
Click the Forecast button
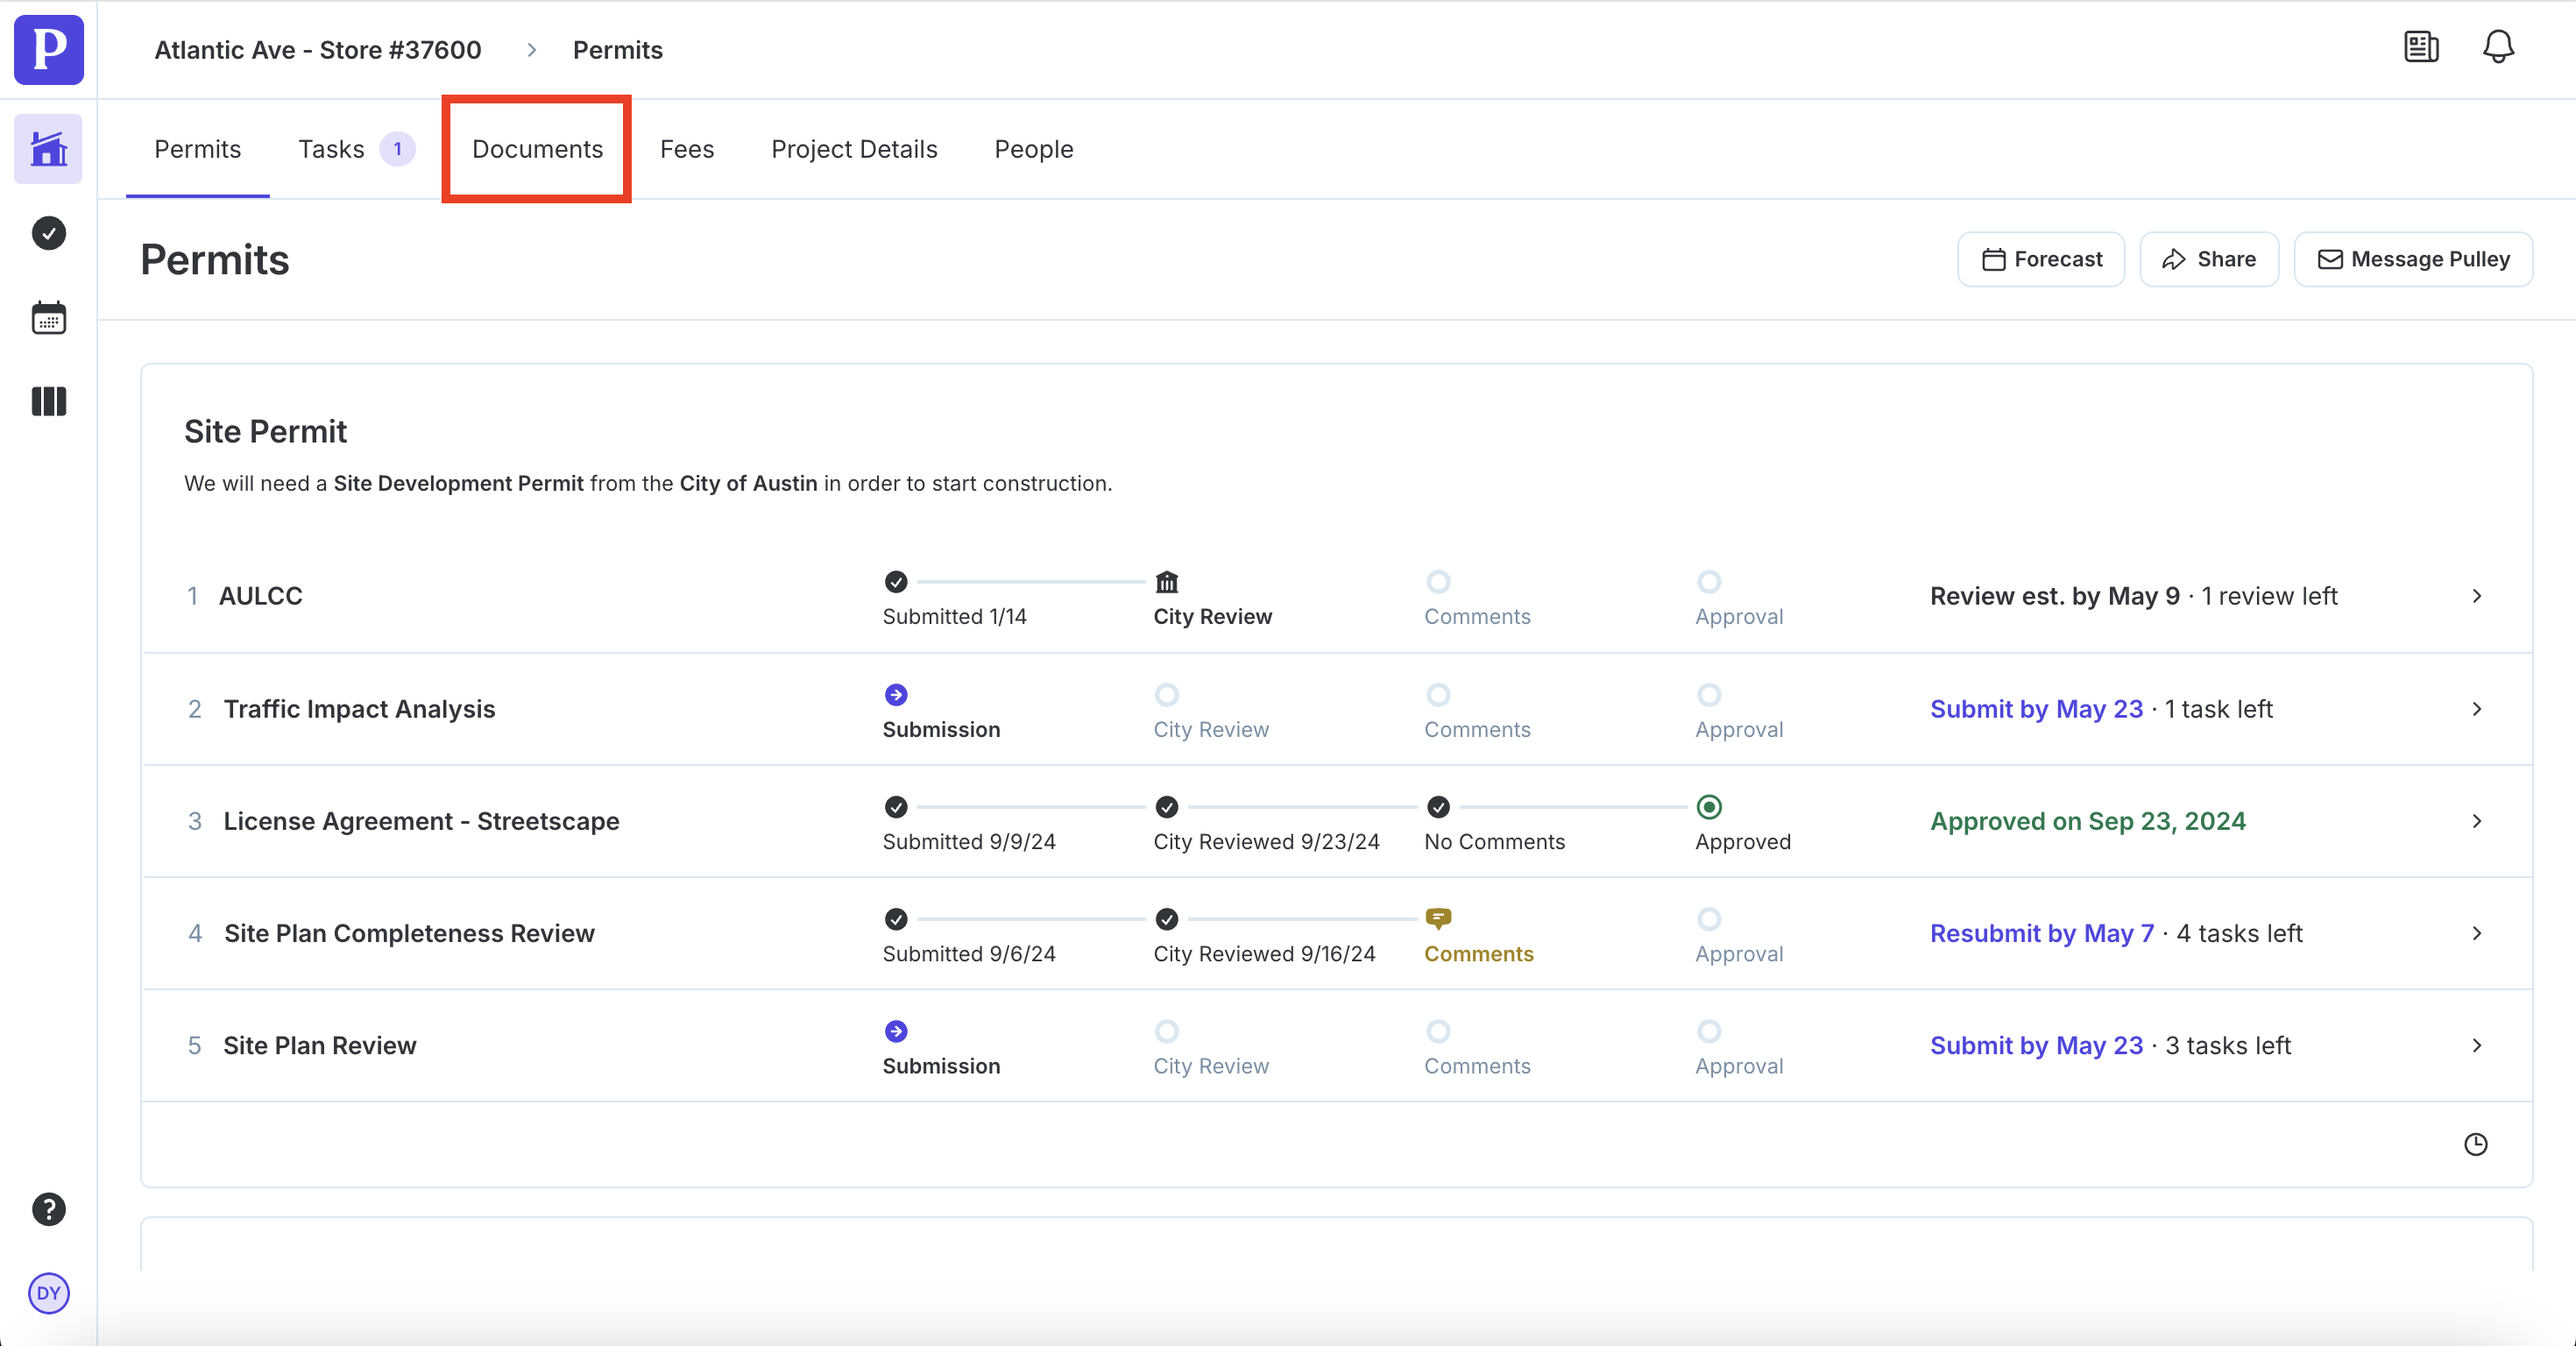(x=2041, y=259)
